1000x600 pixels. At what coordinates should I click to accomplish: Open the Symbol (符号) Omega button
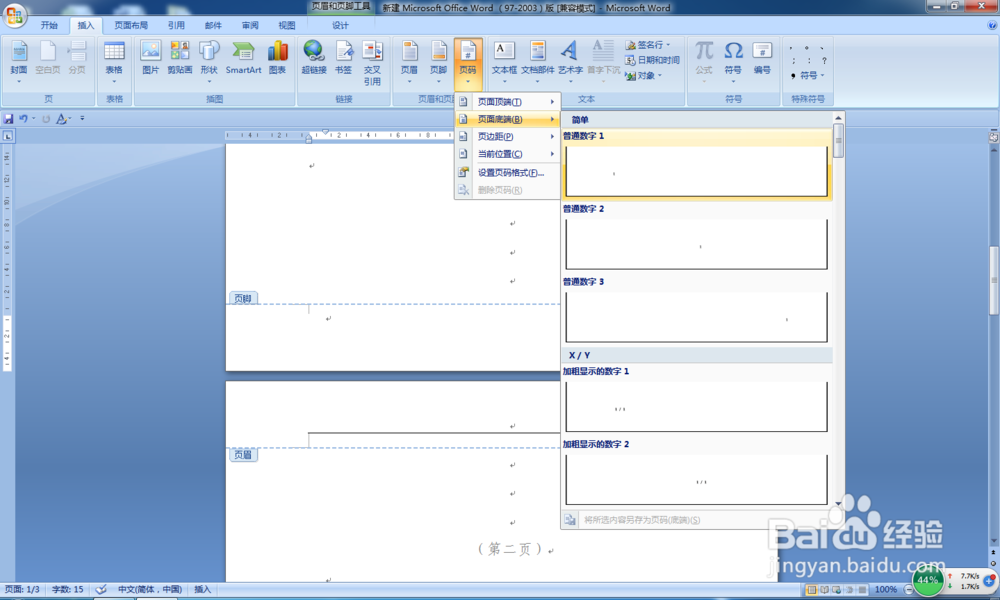pos(733,62)
